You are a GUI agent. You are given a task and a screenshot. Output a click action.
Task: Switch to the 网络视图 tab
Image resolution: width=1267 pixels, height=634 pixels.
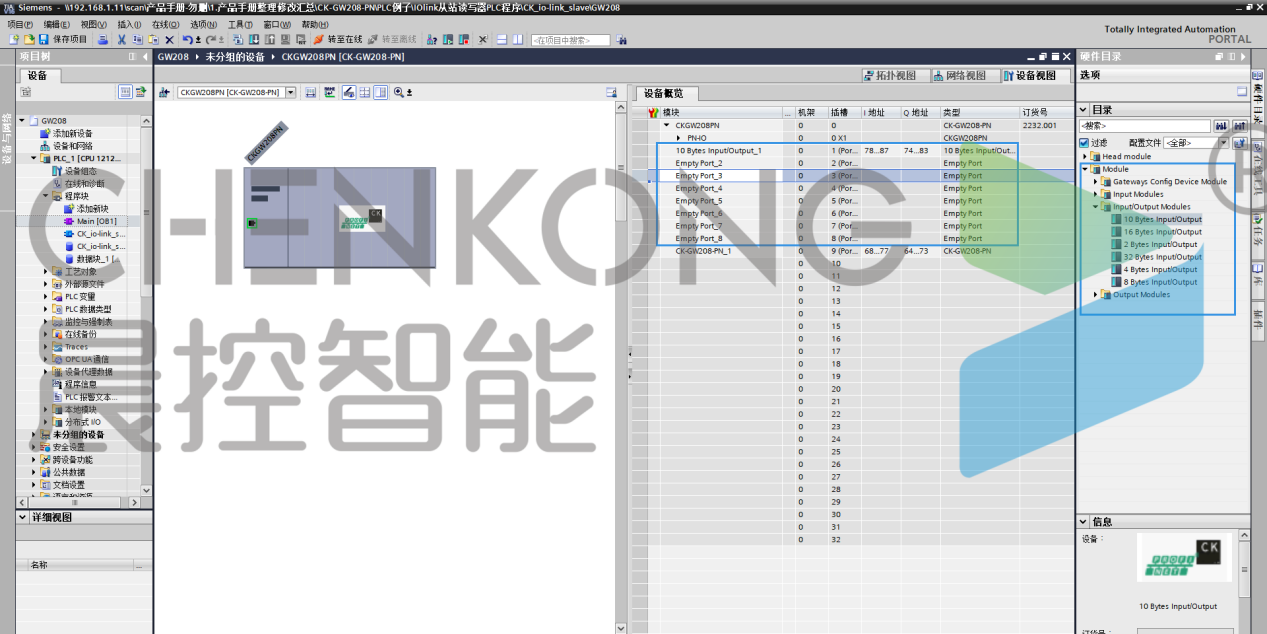[x=959, y=76]
